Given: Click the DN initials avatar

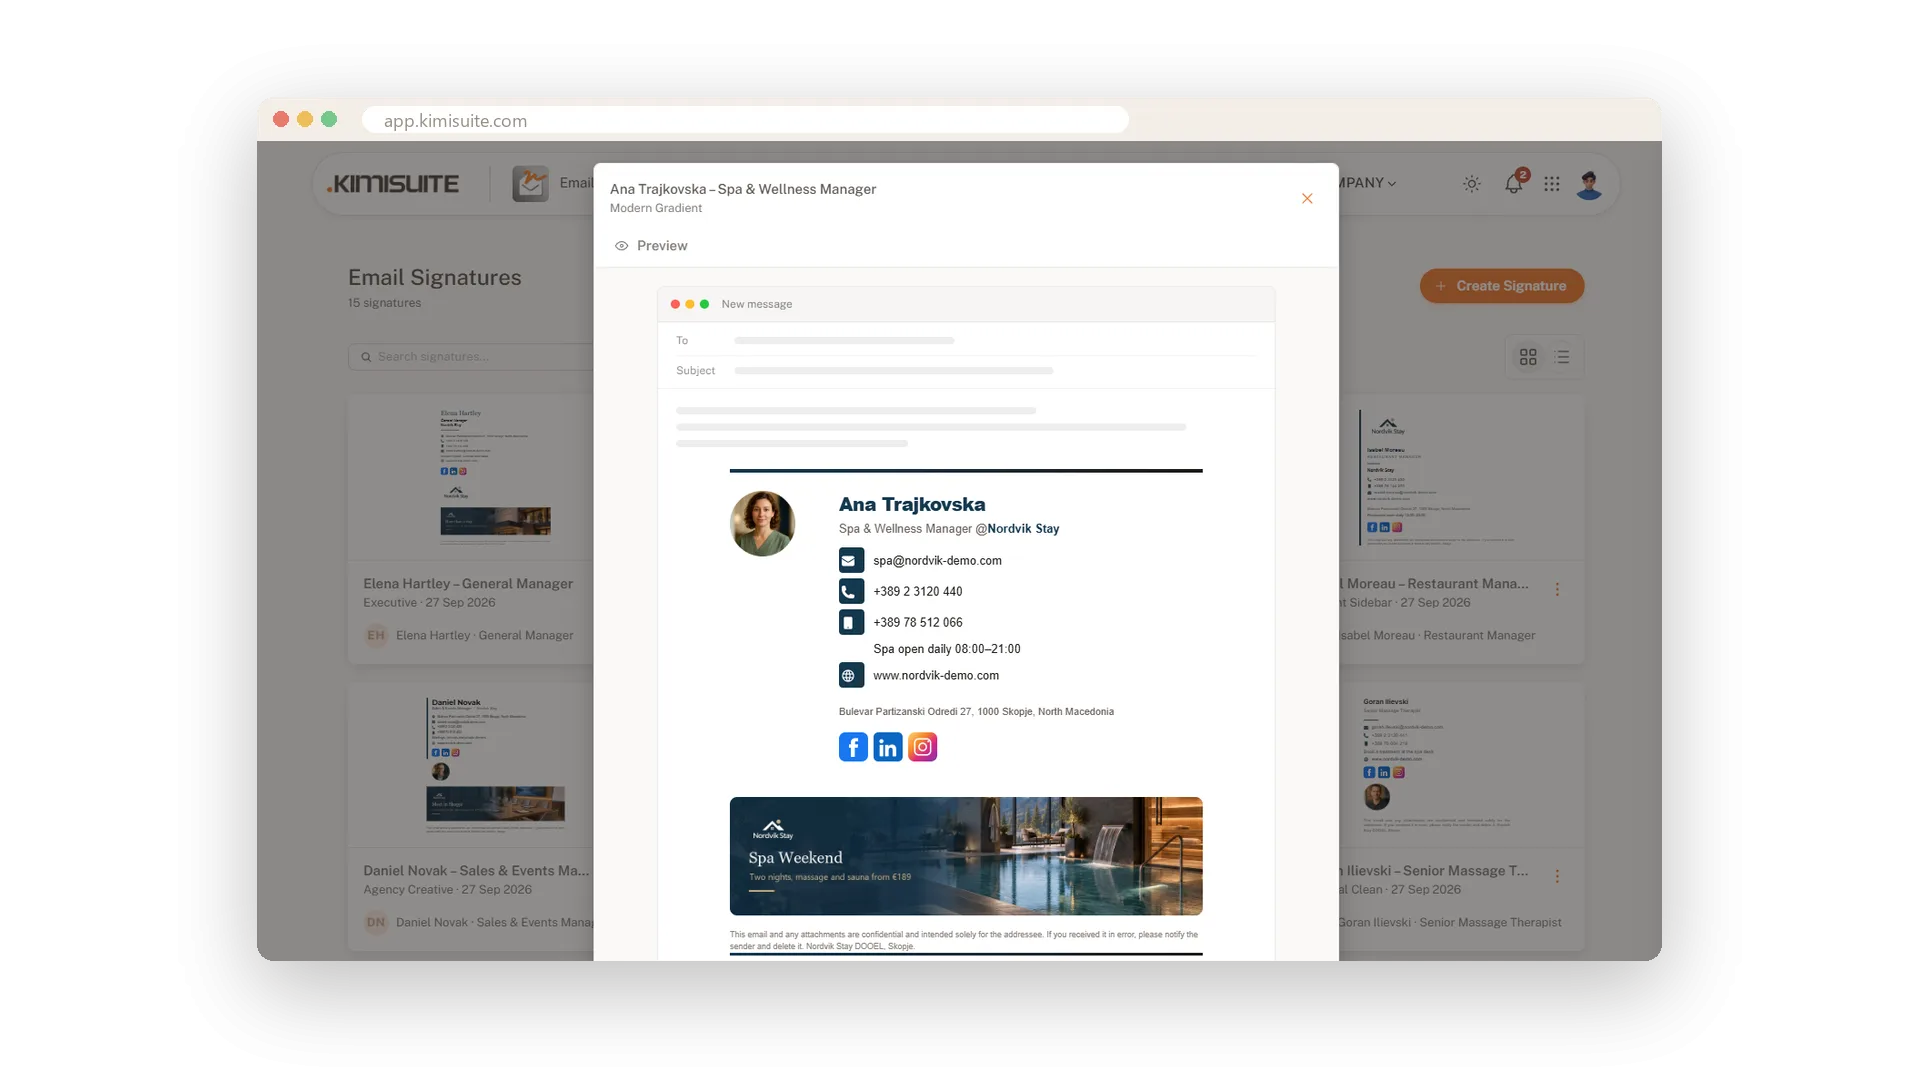Looking at the screenshot, I should pyautogui.click(x=376, y=922).
